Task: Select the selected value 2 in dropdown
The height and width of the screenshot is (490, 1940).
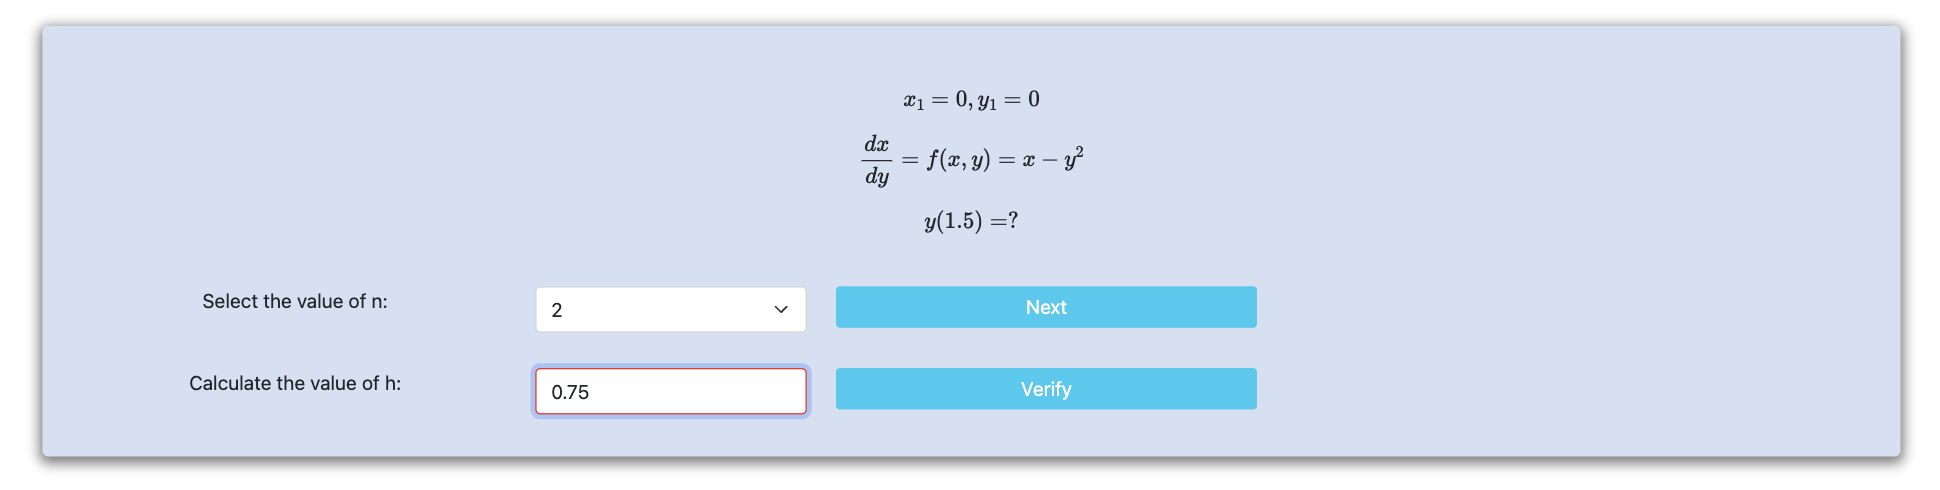Action: point(557,310)
